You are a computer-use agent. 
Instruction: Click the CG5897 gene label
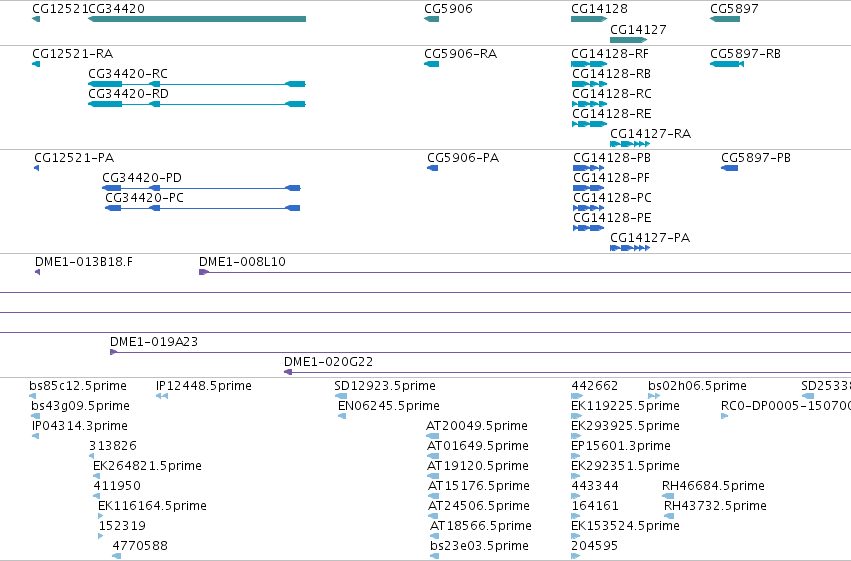pyautogui.click(x=734, y=9)
